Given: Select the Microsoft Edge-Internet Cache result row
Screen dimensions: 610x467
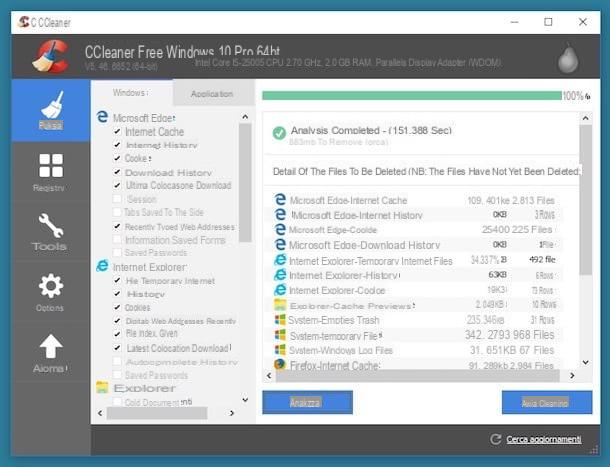Looking at the screenshot, I should (415, 200).
